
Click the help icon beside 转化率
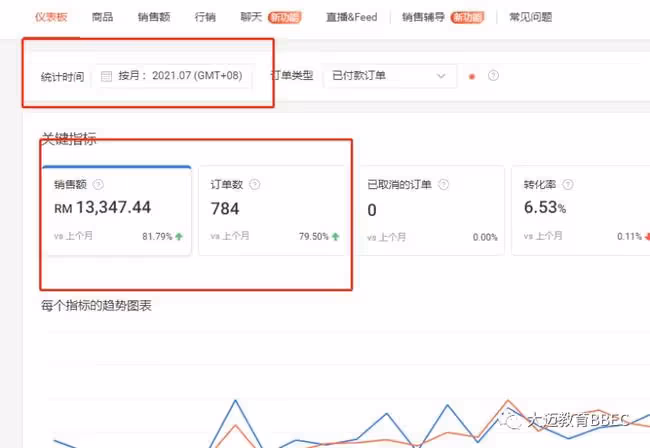pyautogui.click(x=568, y=184)
